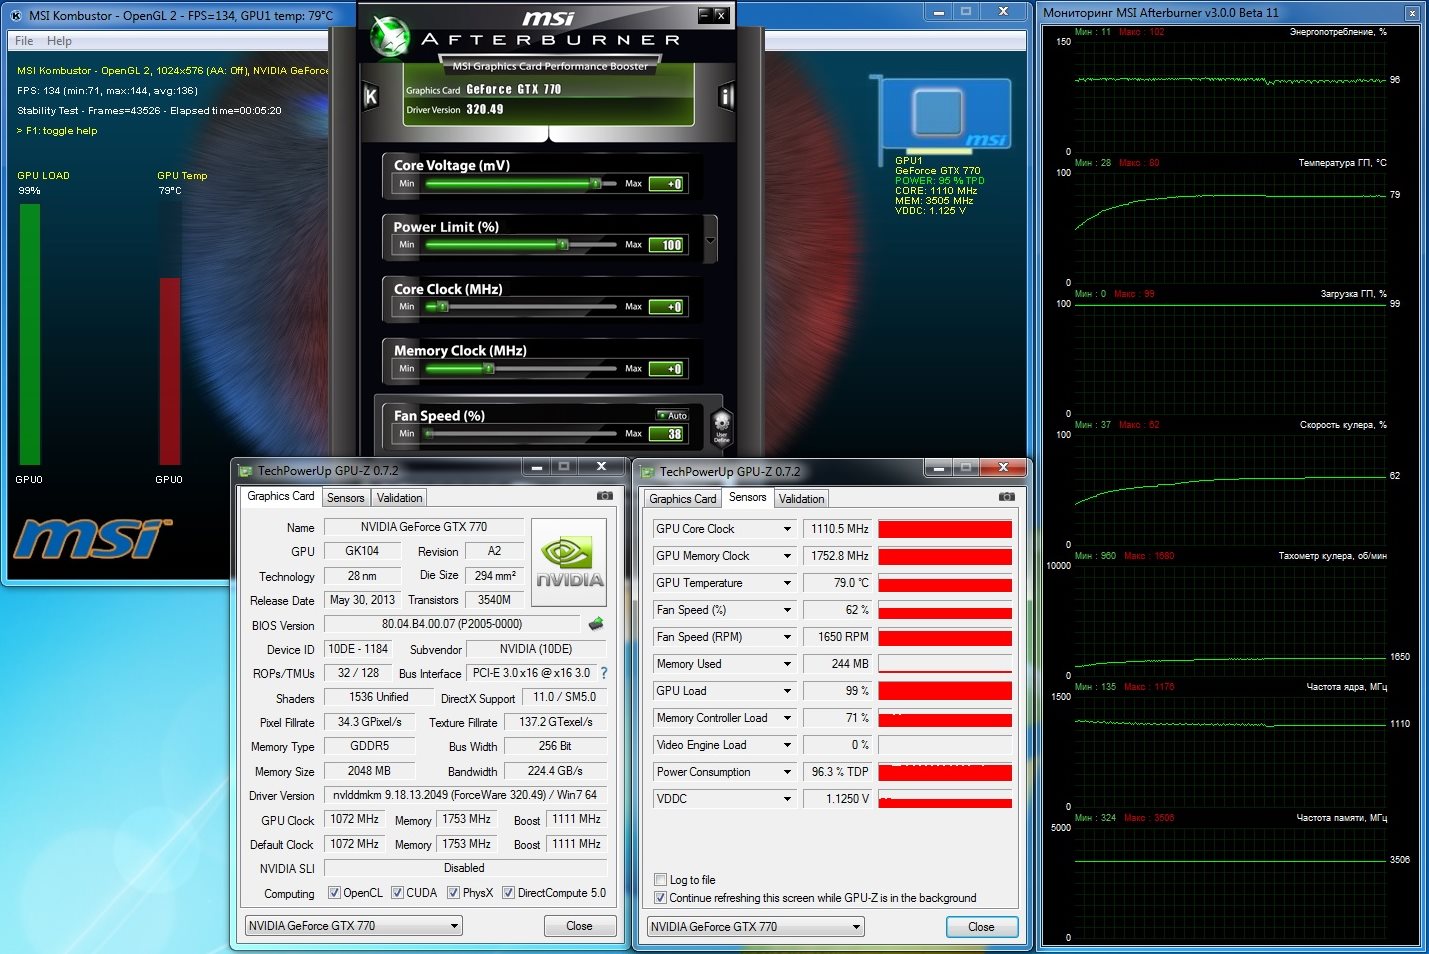
Task: Launch Kombustor via the Afterburner K button
Action: (370, 97)
